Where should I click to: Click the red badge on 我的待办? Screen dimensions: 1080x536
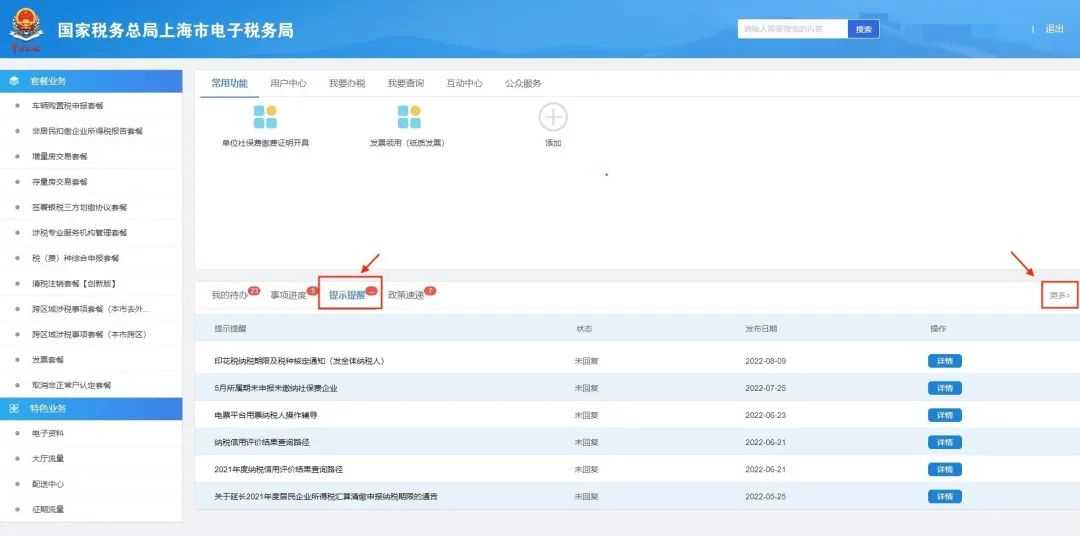[x=254, y=290]
